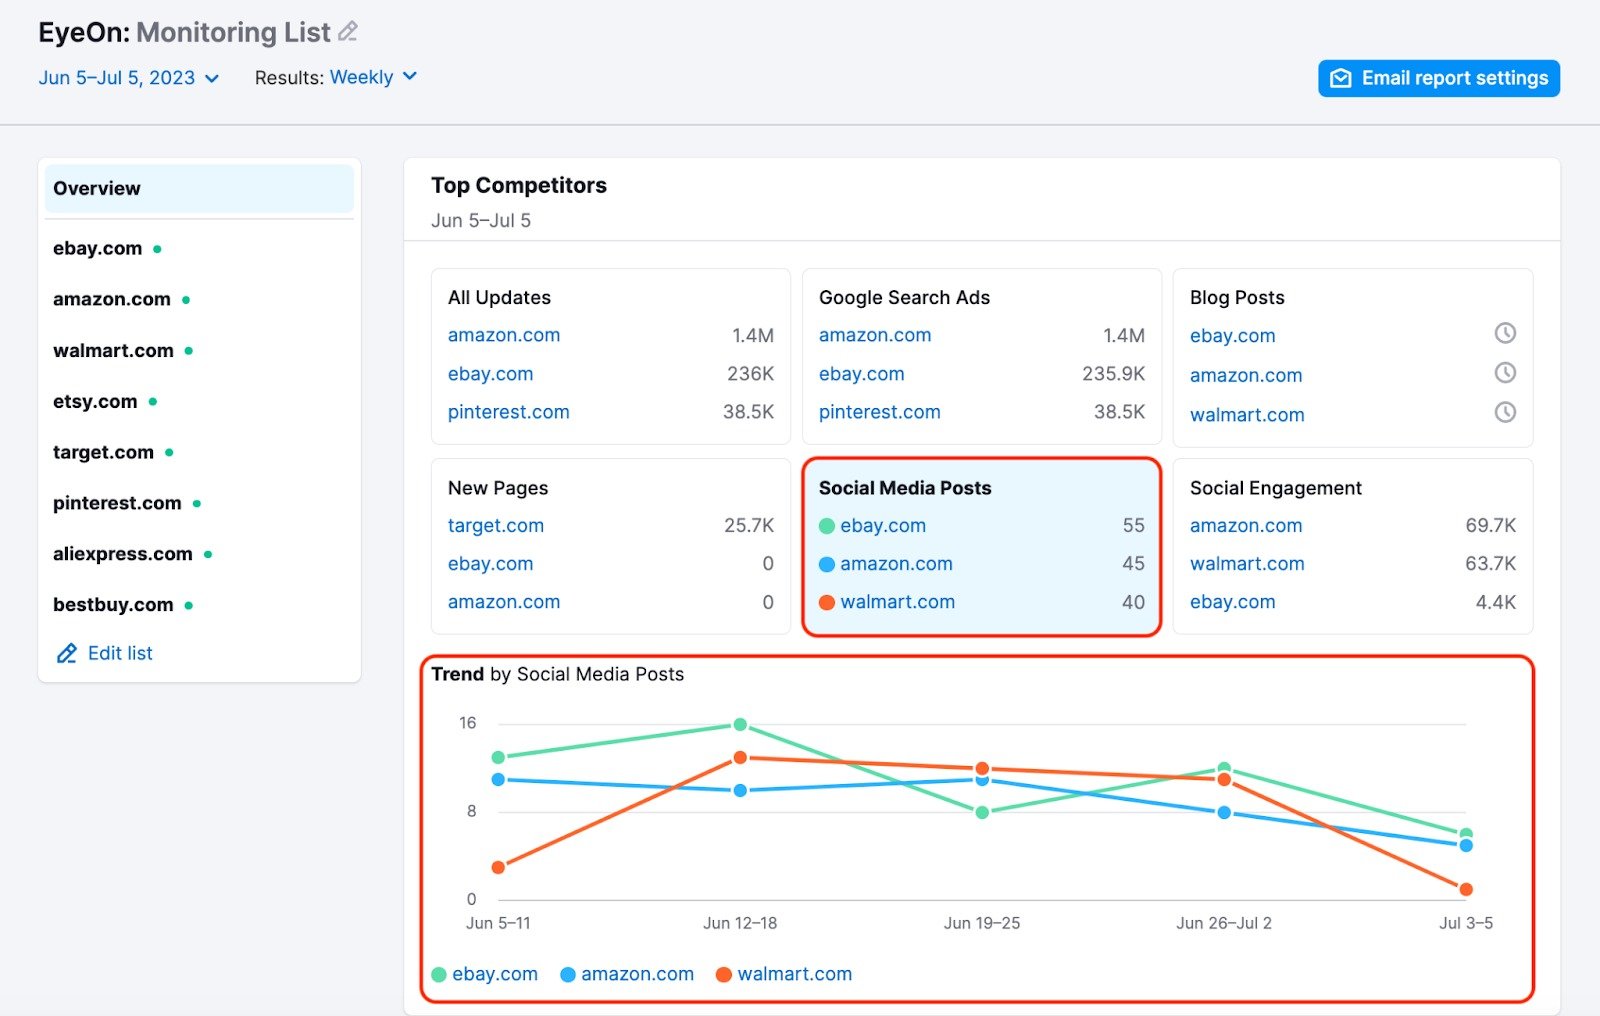Click the clock icon beside ebay.com Blog Posts
Image resolution: width=1600 pixels, height=1016 pixels.
click(1505, 334)
